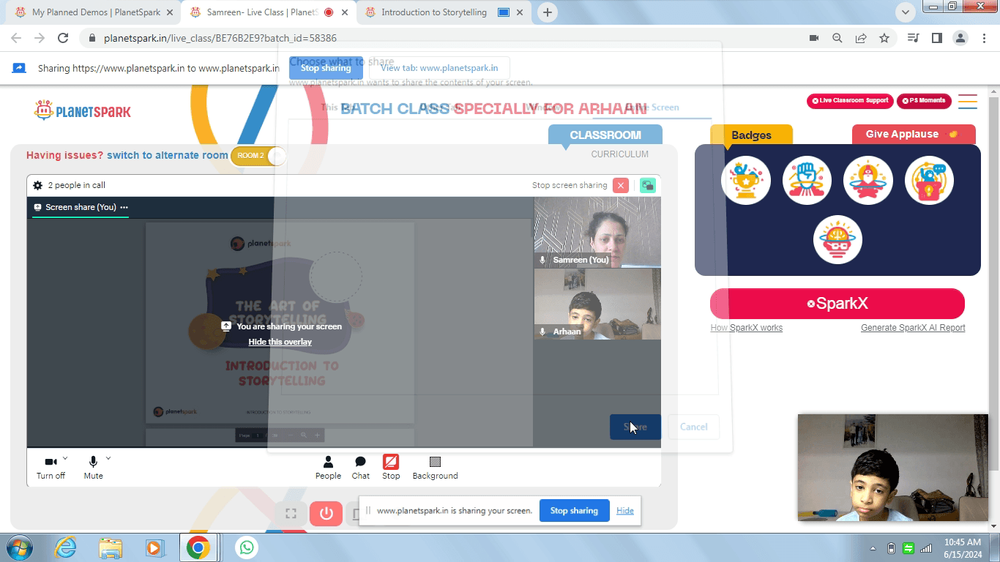1000x562 pixels.
Task: Open File Explorer from taskbar
Action: [110, 548]
